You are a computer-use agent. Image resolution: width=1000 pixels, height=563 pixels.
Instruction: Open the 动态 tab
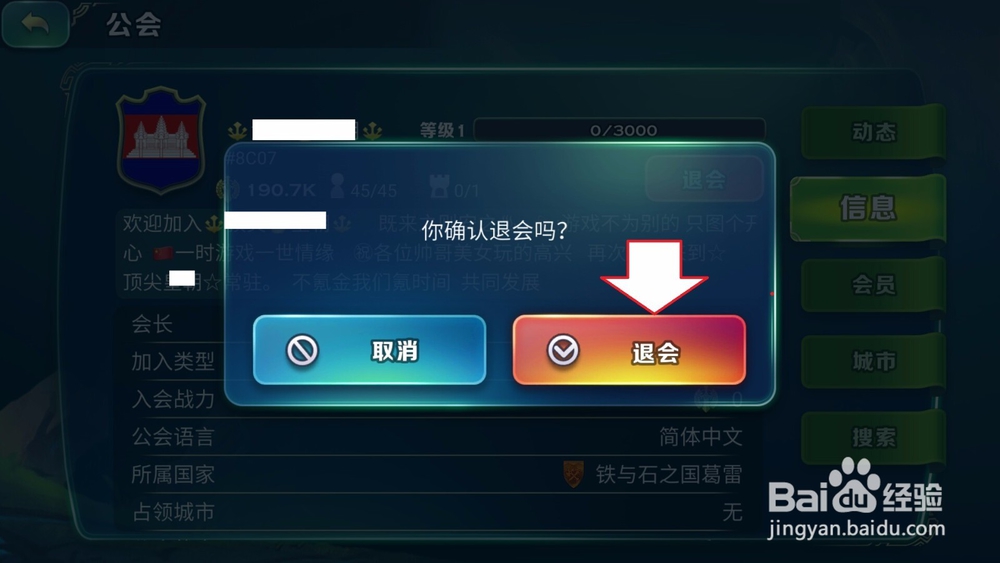point(873,131)
